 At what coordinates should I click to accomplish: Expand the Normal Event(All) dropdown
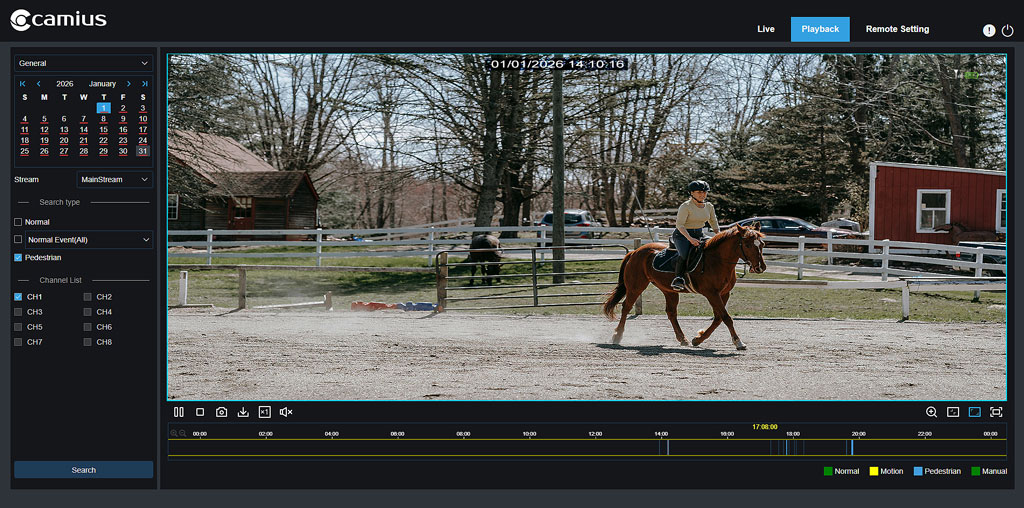tap(89, 240)
